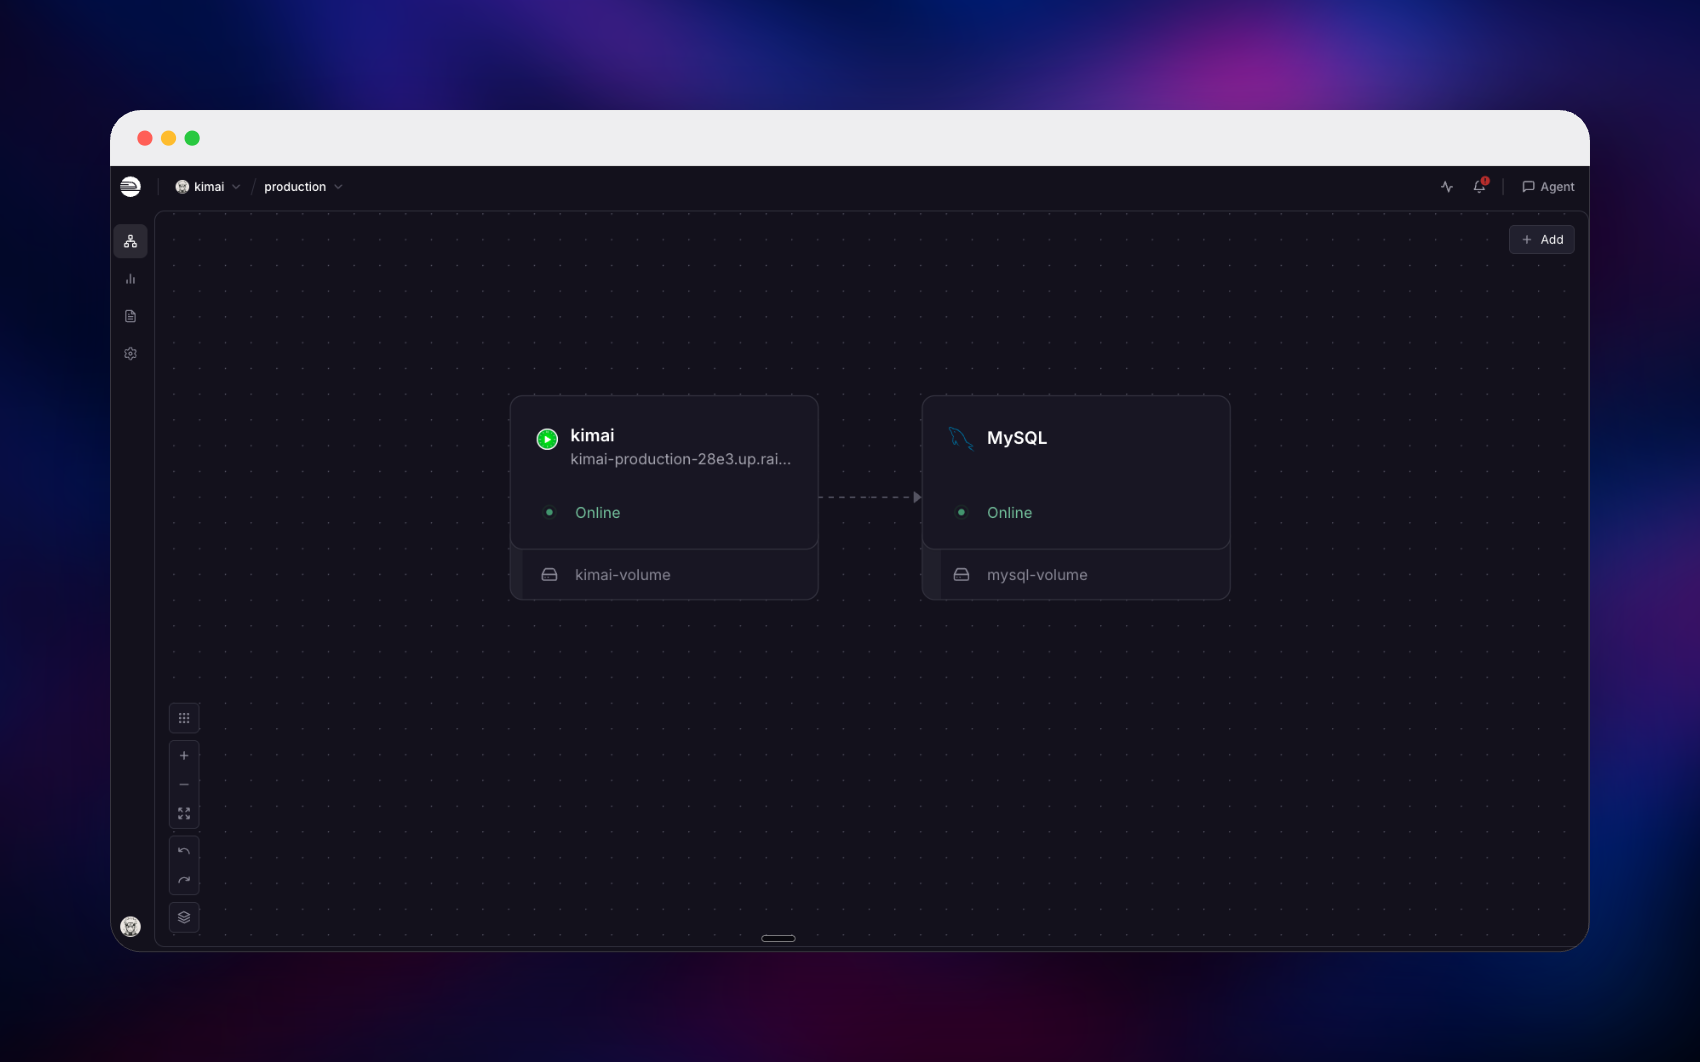The height and width of the screenshot is (1062, 1700).
Task: Zoom out on the canvas
Action: [184, 785]
